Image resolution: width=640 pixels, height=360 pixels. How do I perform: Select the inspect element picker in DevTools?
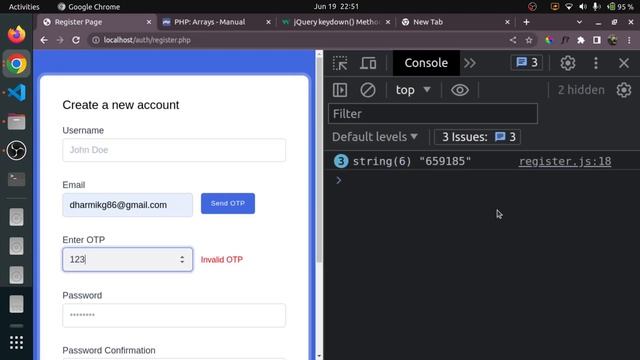coord(340,63)
